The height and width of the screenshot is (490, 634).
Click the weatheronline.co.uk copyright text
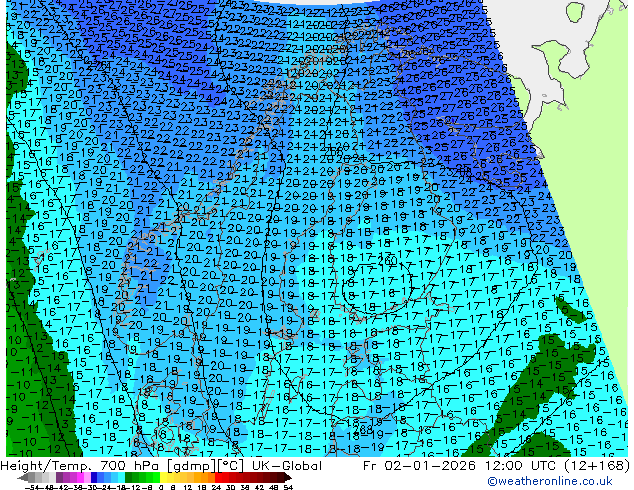(x=550, y=481)
